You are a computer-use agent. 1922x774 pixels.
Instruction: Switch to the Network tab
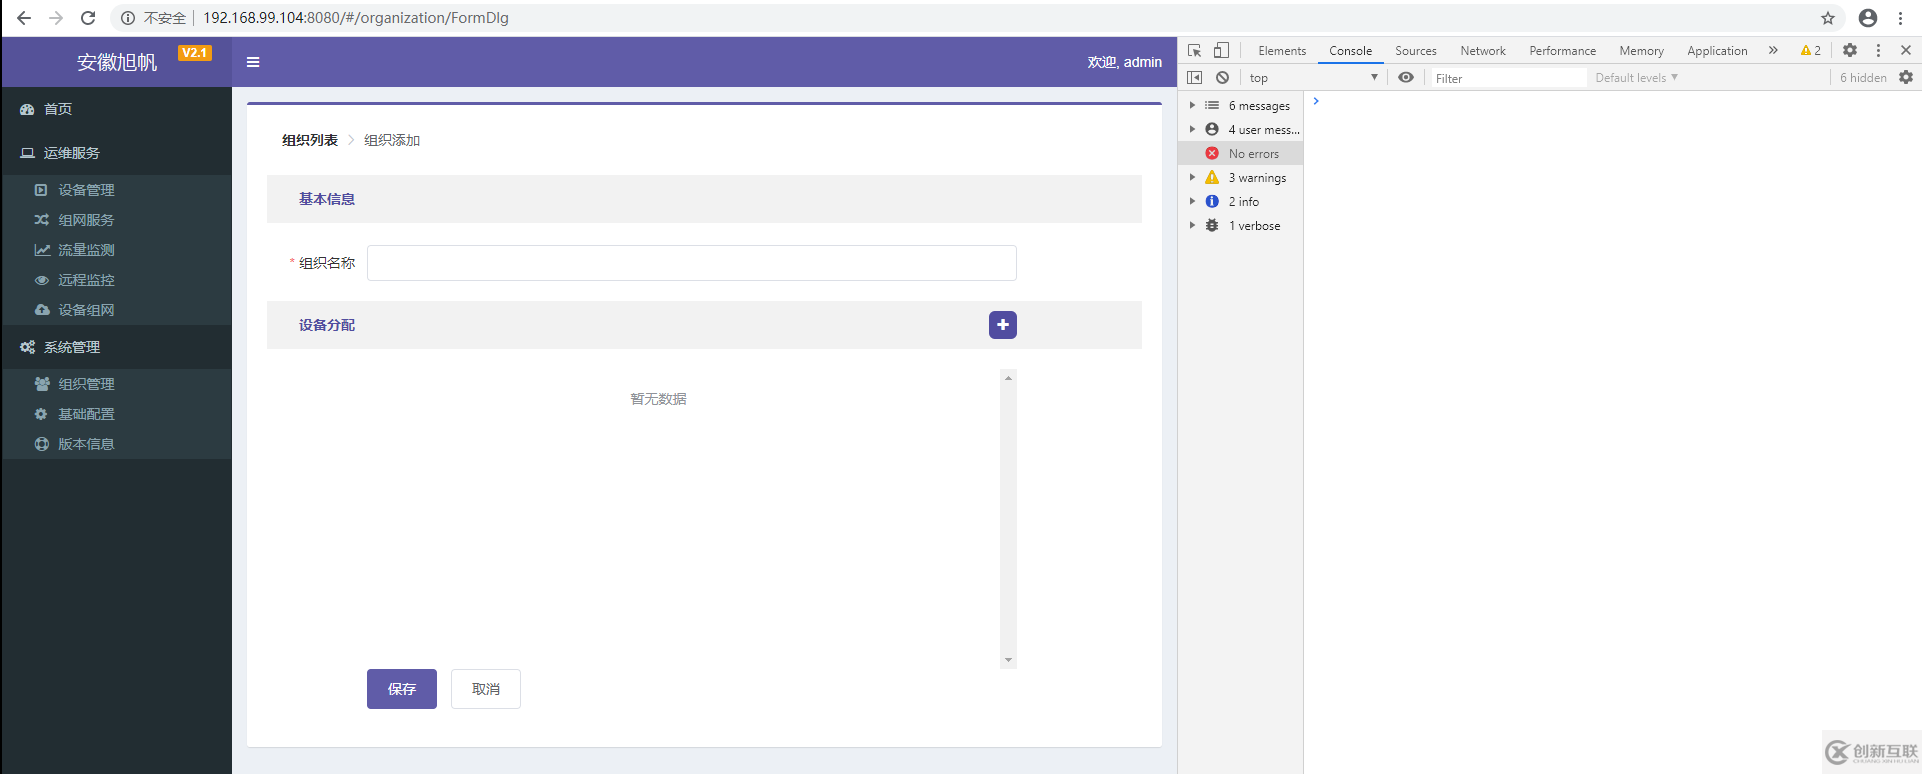pyautogui.click(x=1482, y=51)
